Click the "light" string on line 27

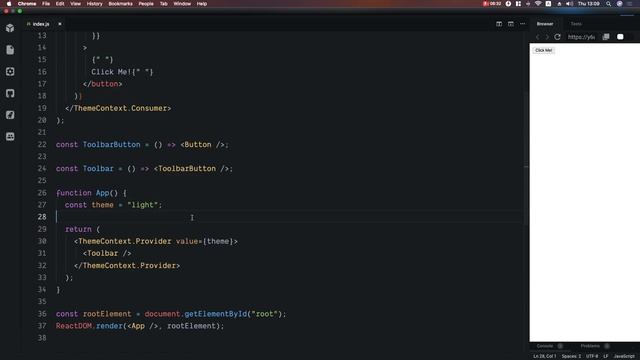tap(142, 205)
